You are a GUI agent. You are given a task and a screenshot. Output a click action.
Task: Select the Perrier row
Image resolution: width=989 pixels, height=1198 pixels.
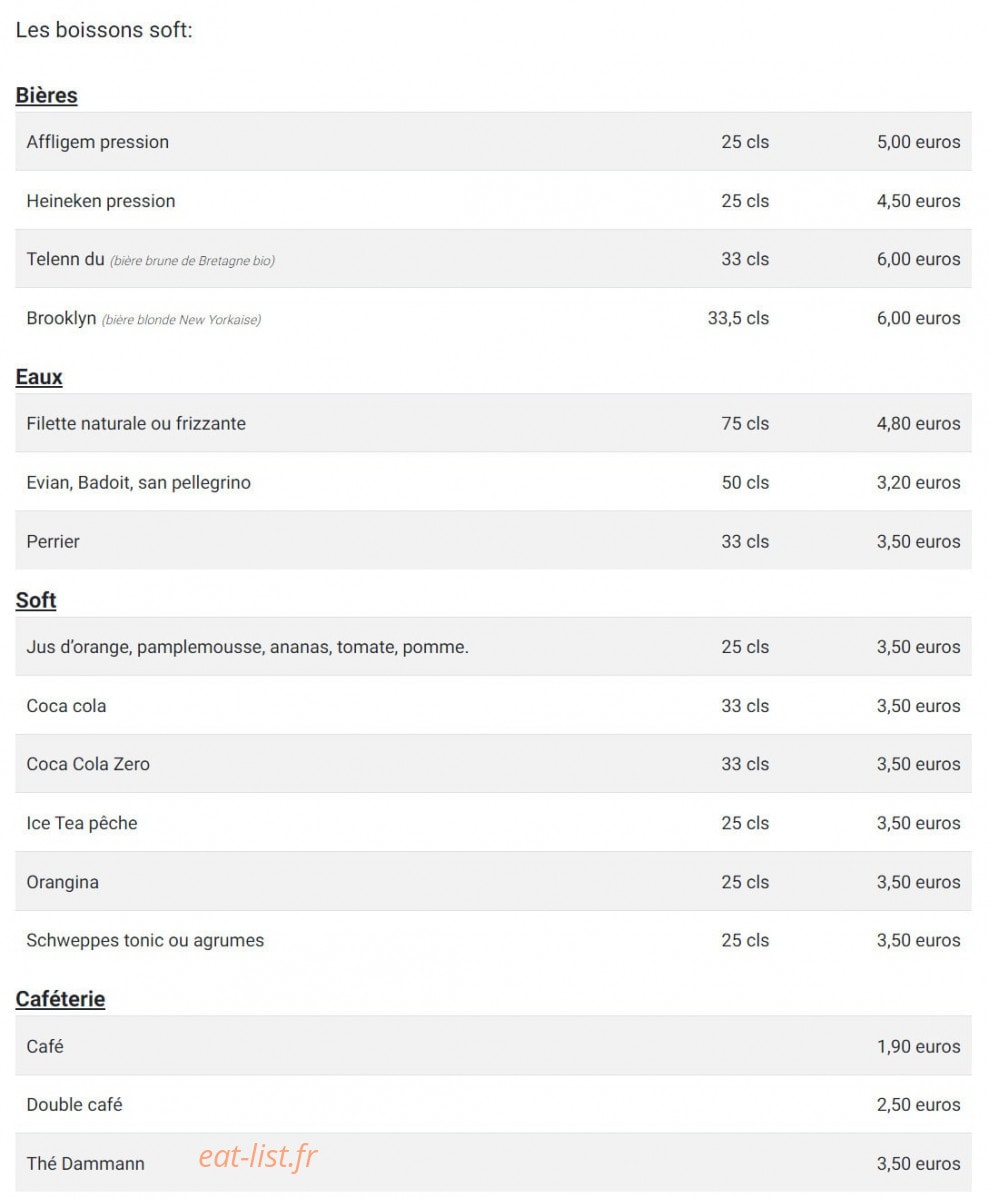[x=493, y=541]
